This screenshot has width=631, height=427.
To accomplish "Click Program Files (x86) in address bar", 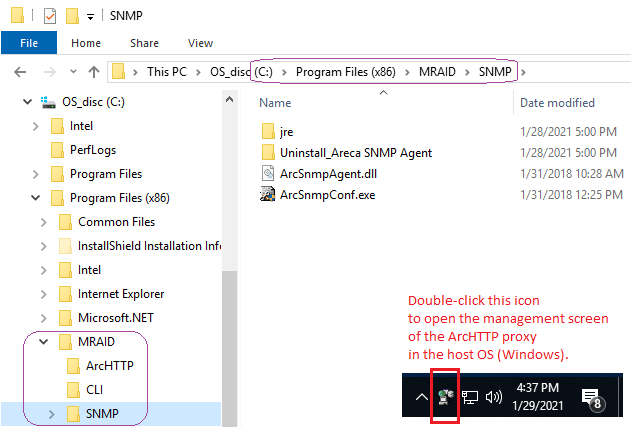I will 346,72.
